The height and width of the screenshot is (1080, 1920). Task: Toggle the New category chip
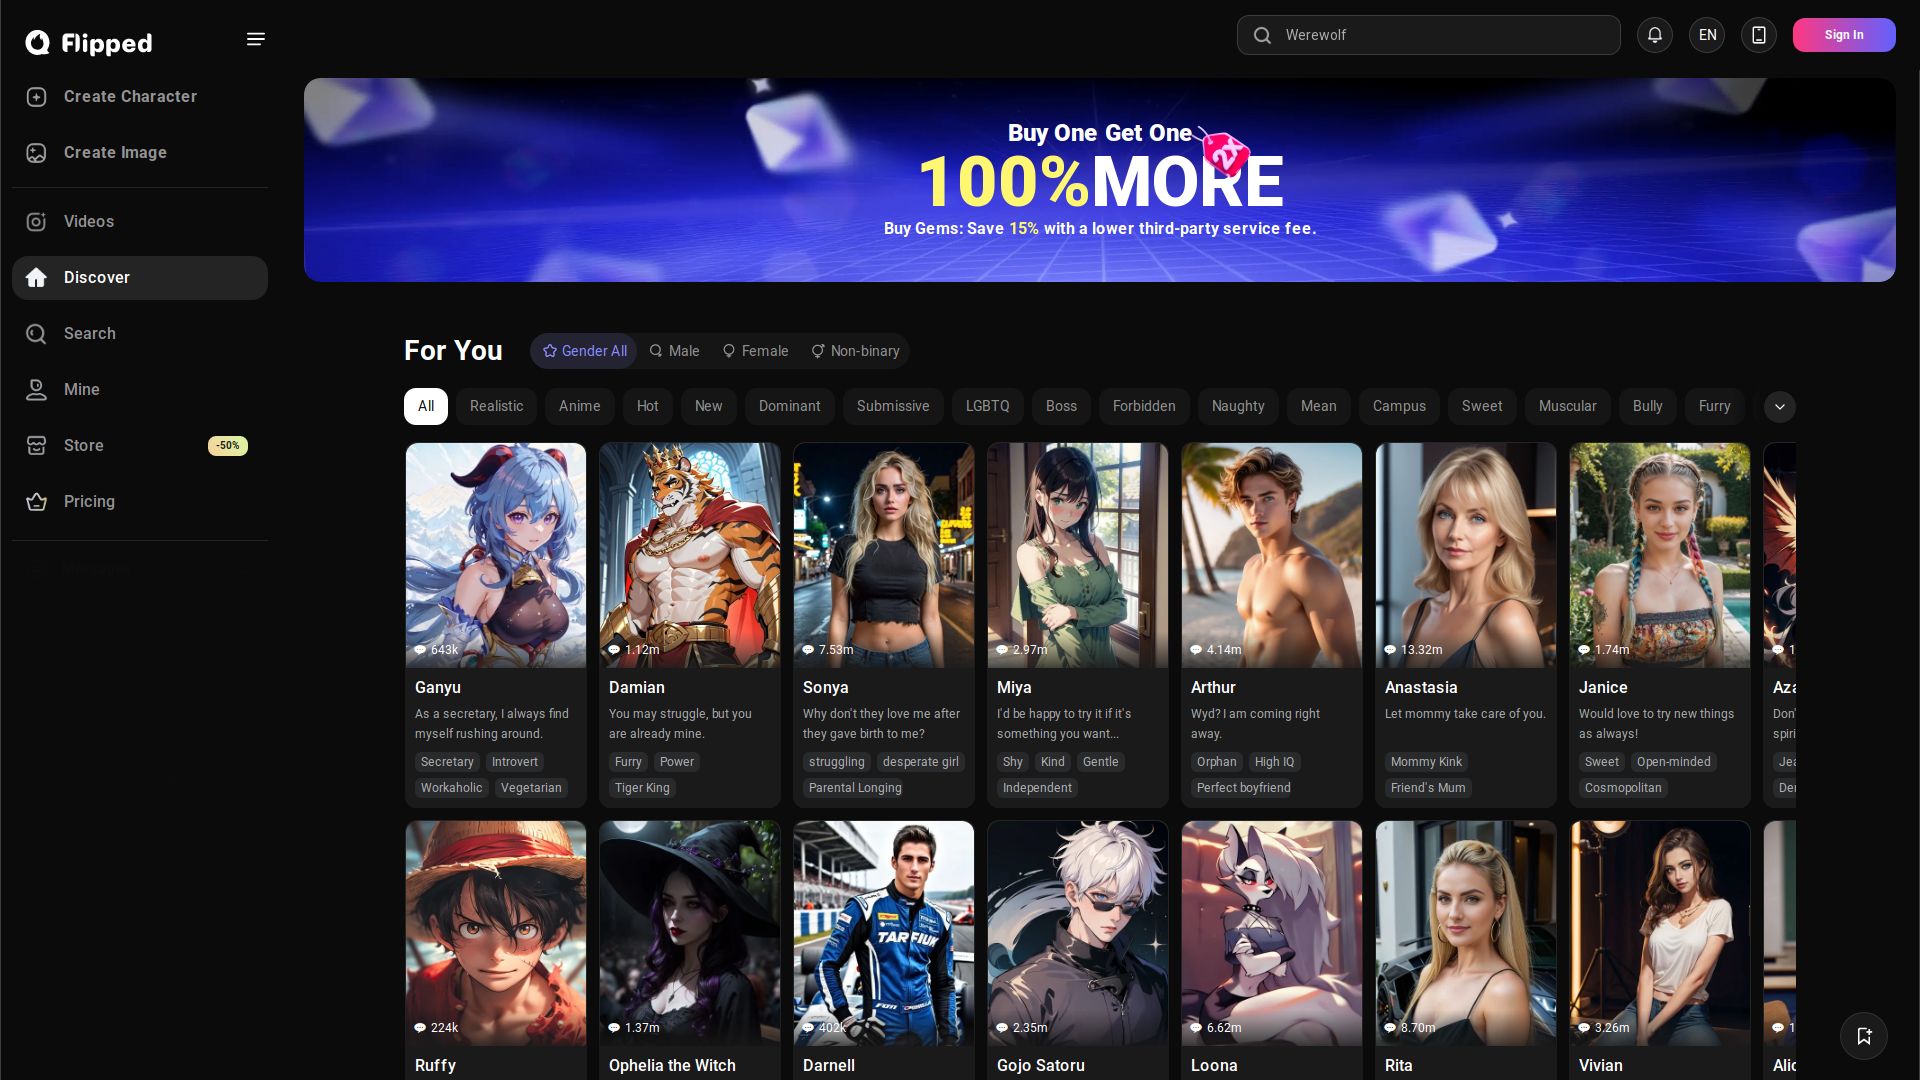(709, 406)
